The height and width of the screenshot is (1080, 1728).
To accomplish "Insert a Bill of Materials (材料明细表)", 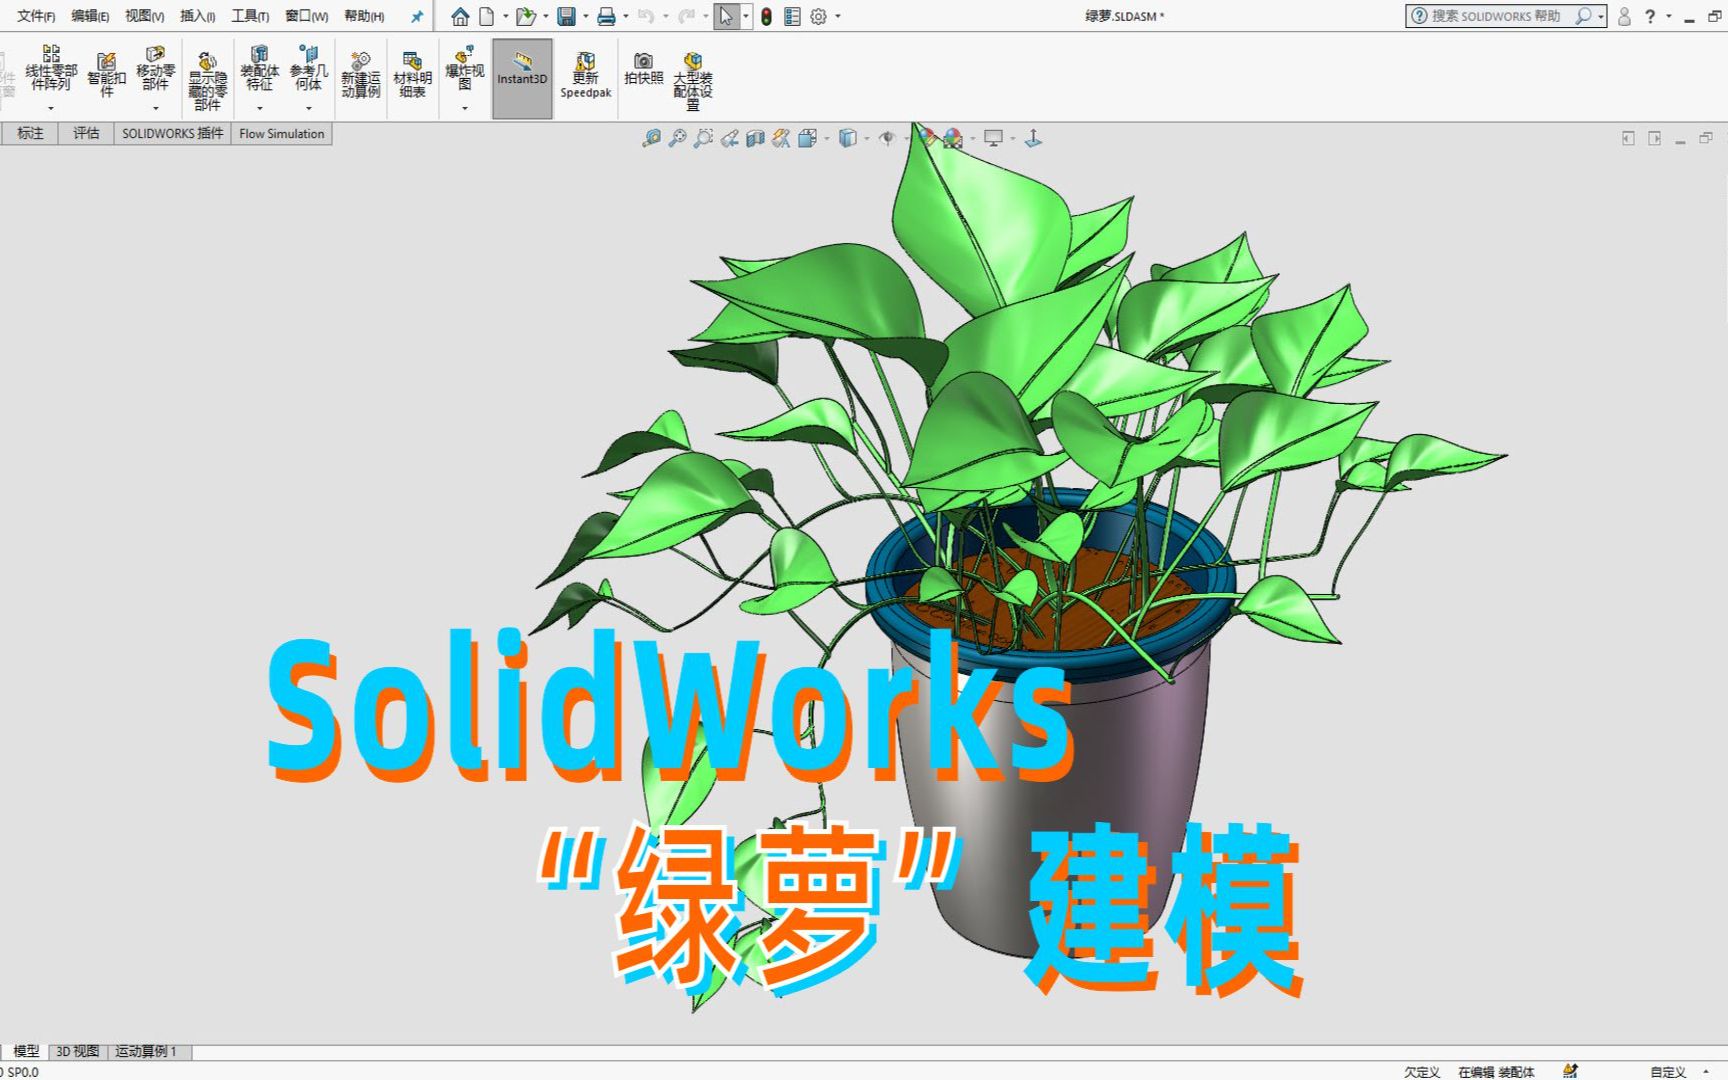I will (412, 76).
